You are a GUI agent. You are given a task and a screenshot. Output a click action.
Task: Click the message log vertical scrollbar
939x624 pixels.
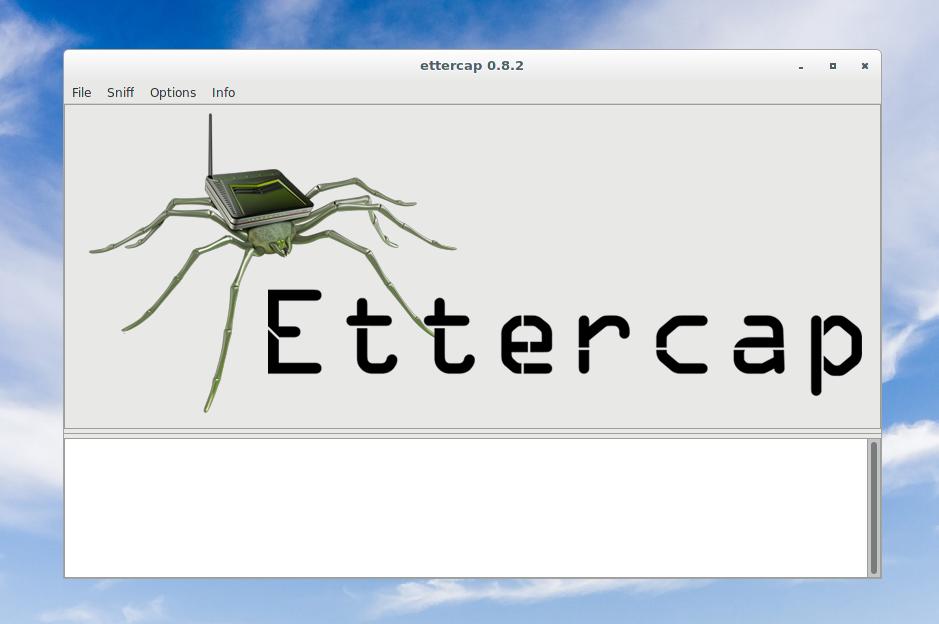(x=874, y=507)
